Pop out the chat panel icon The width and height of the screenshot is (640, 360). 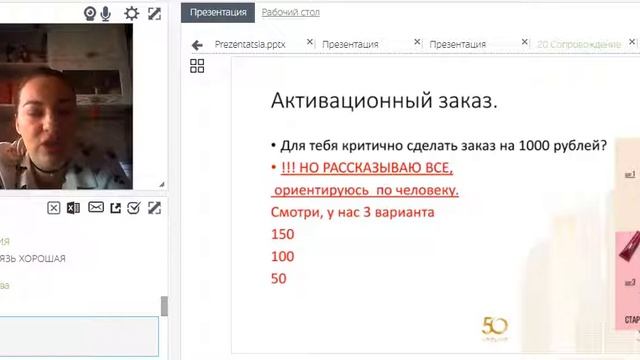[x=116, y=208]
